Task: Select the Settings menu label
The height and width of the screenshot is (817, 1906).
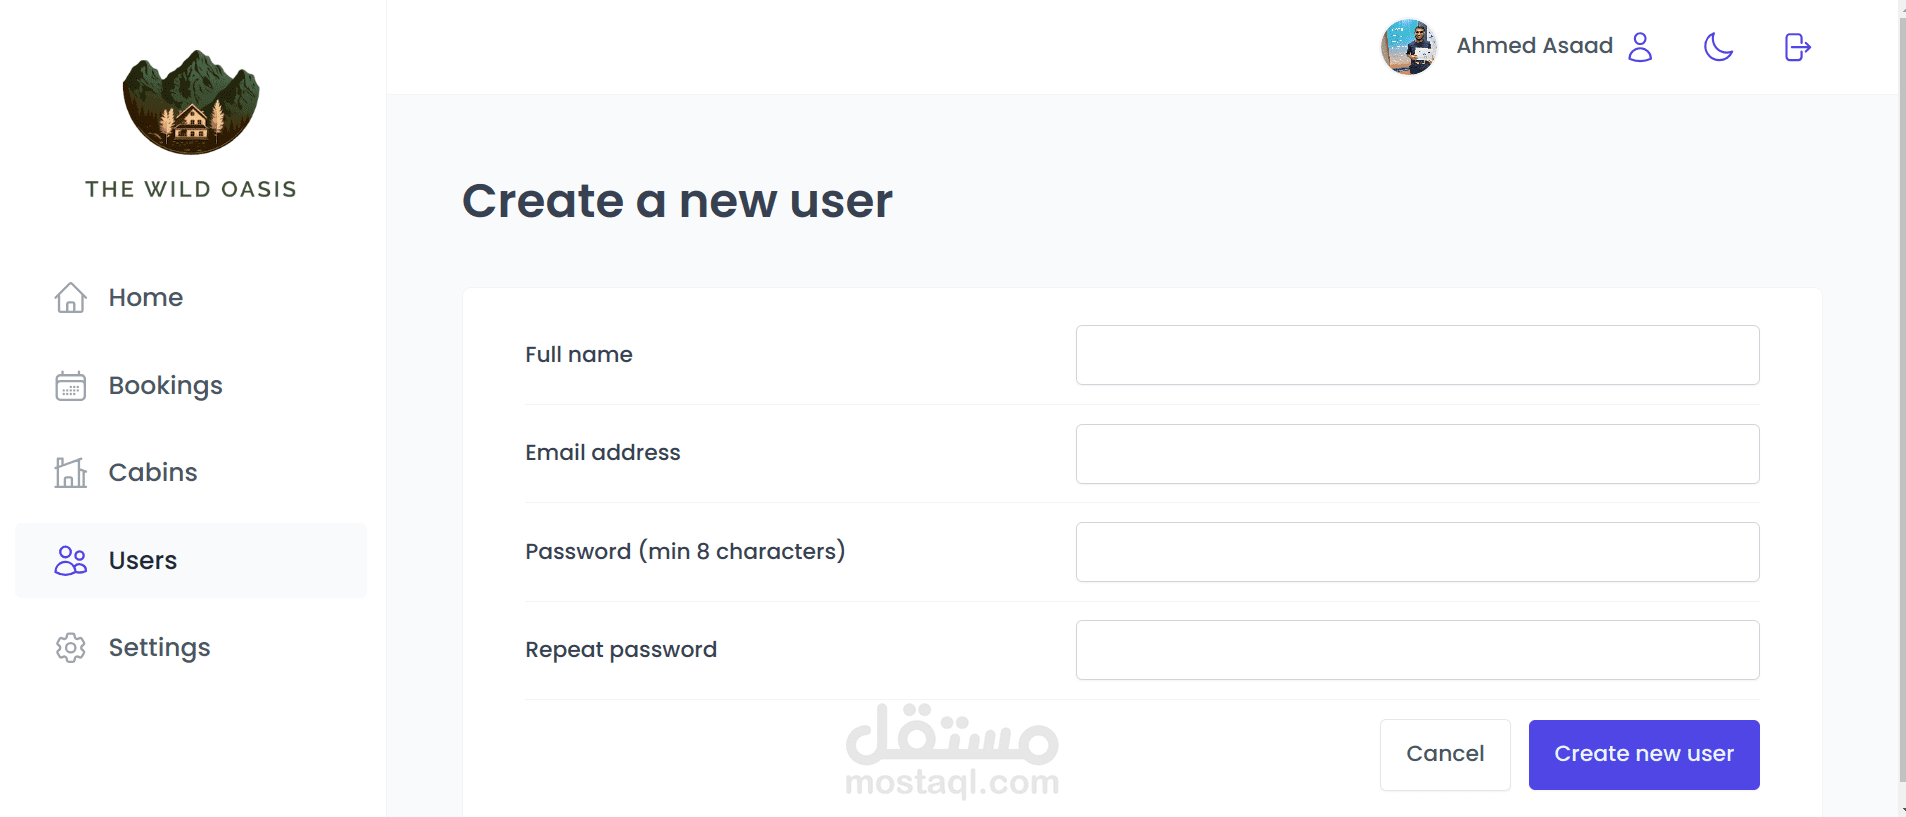Action: [x=159, y=648]
